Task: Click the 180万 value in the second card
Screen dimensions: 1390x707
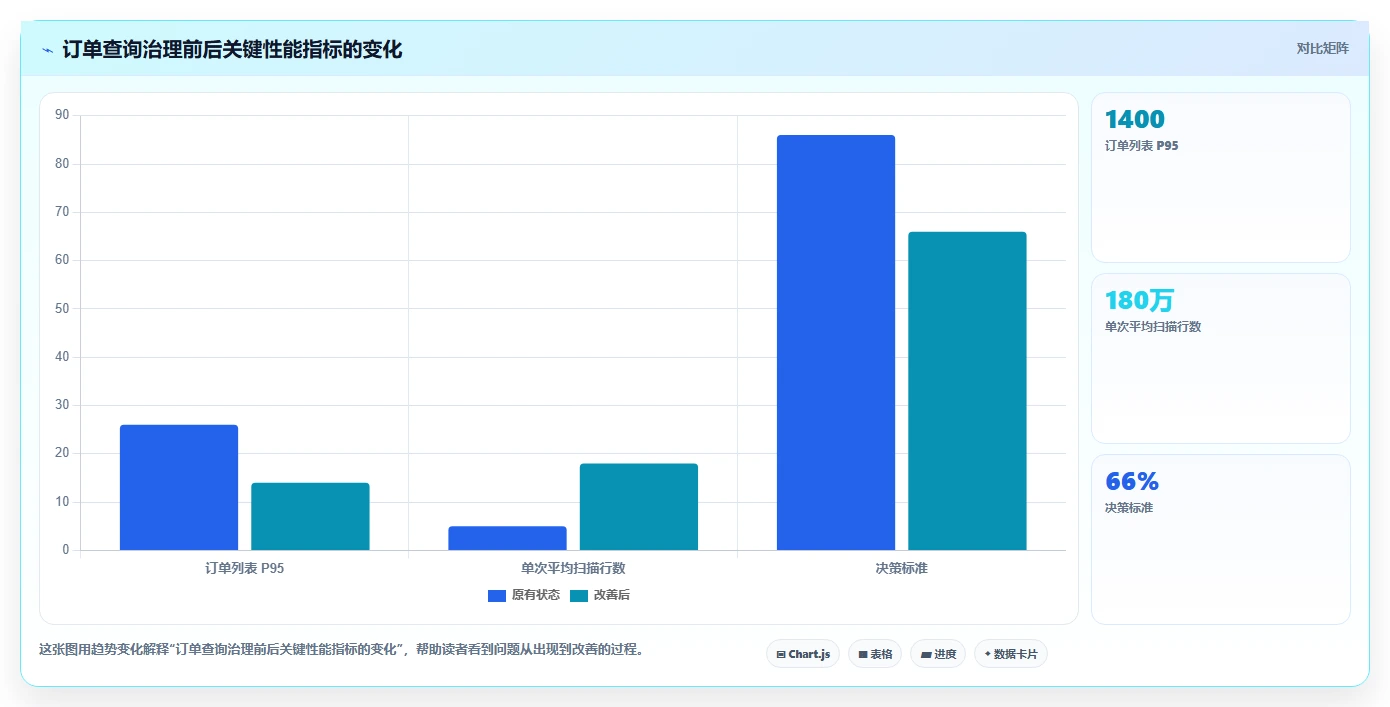Action: click(1139, 300)
